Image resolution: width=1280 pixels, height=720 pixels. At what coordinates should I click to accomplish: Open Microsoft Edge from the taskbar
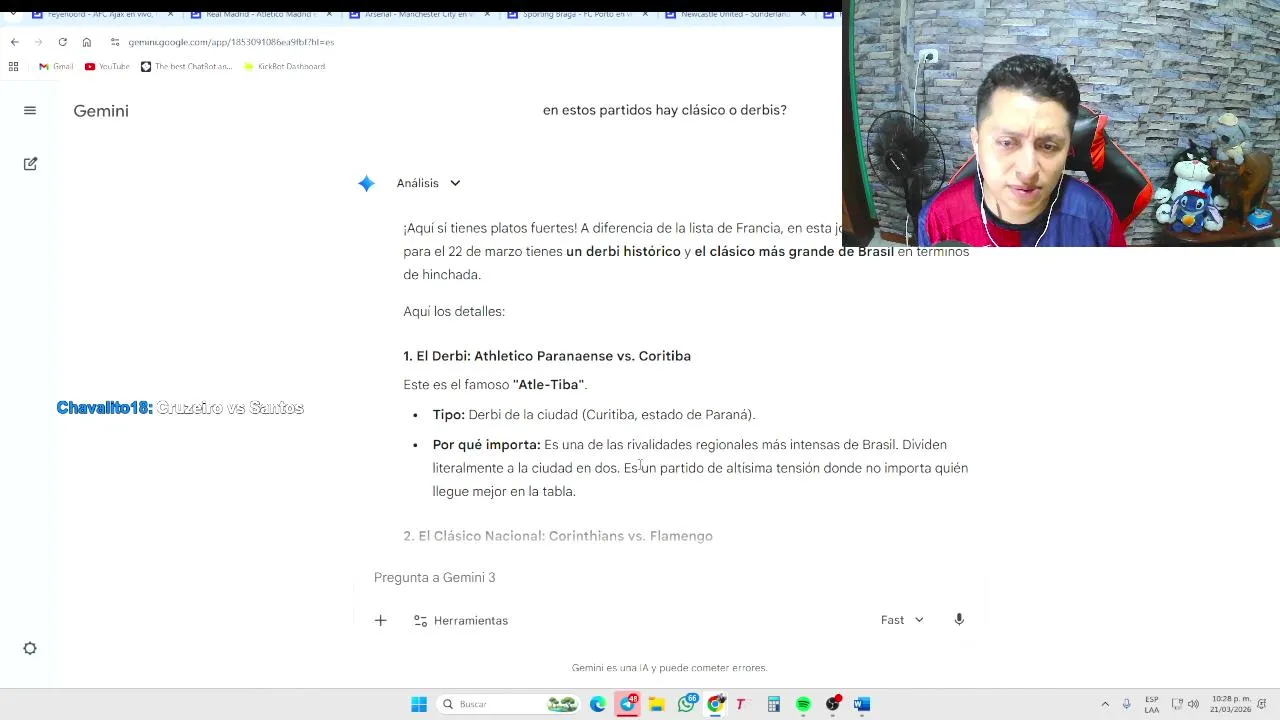click(598, 704)
